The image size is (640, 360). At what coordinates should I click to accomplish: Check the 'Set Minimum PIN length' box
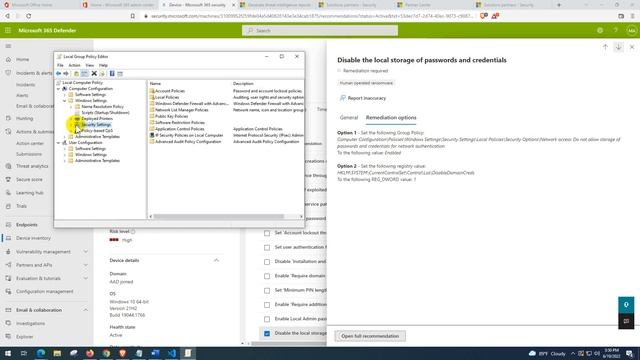[x=267, y=290]
